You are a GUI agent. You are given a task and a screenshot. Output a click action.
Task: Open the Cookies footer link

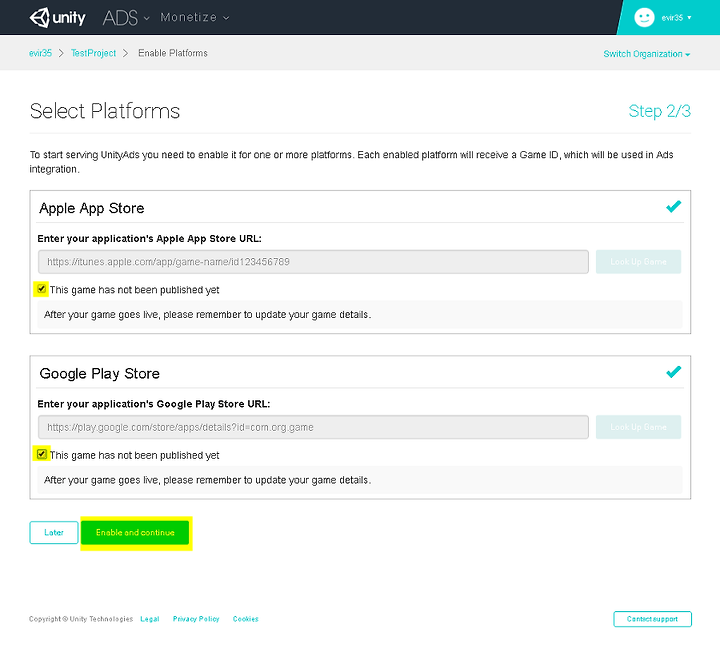(246, 619)
